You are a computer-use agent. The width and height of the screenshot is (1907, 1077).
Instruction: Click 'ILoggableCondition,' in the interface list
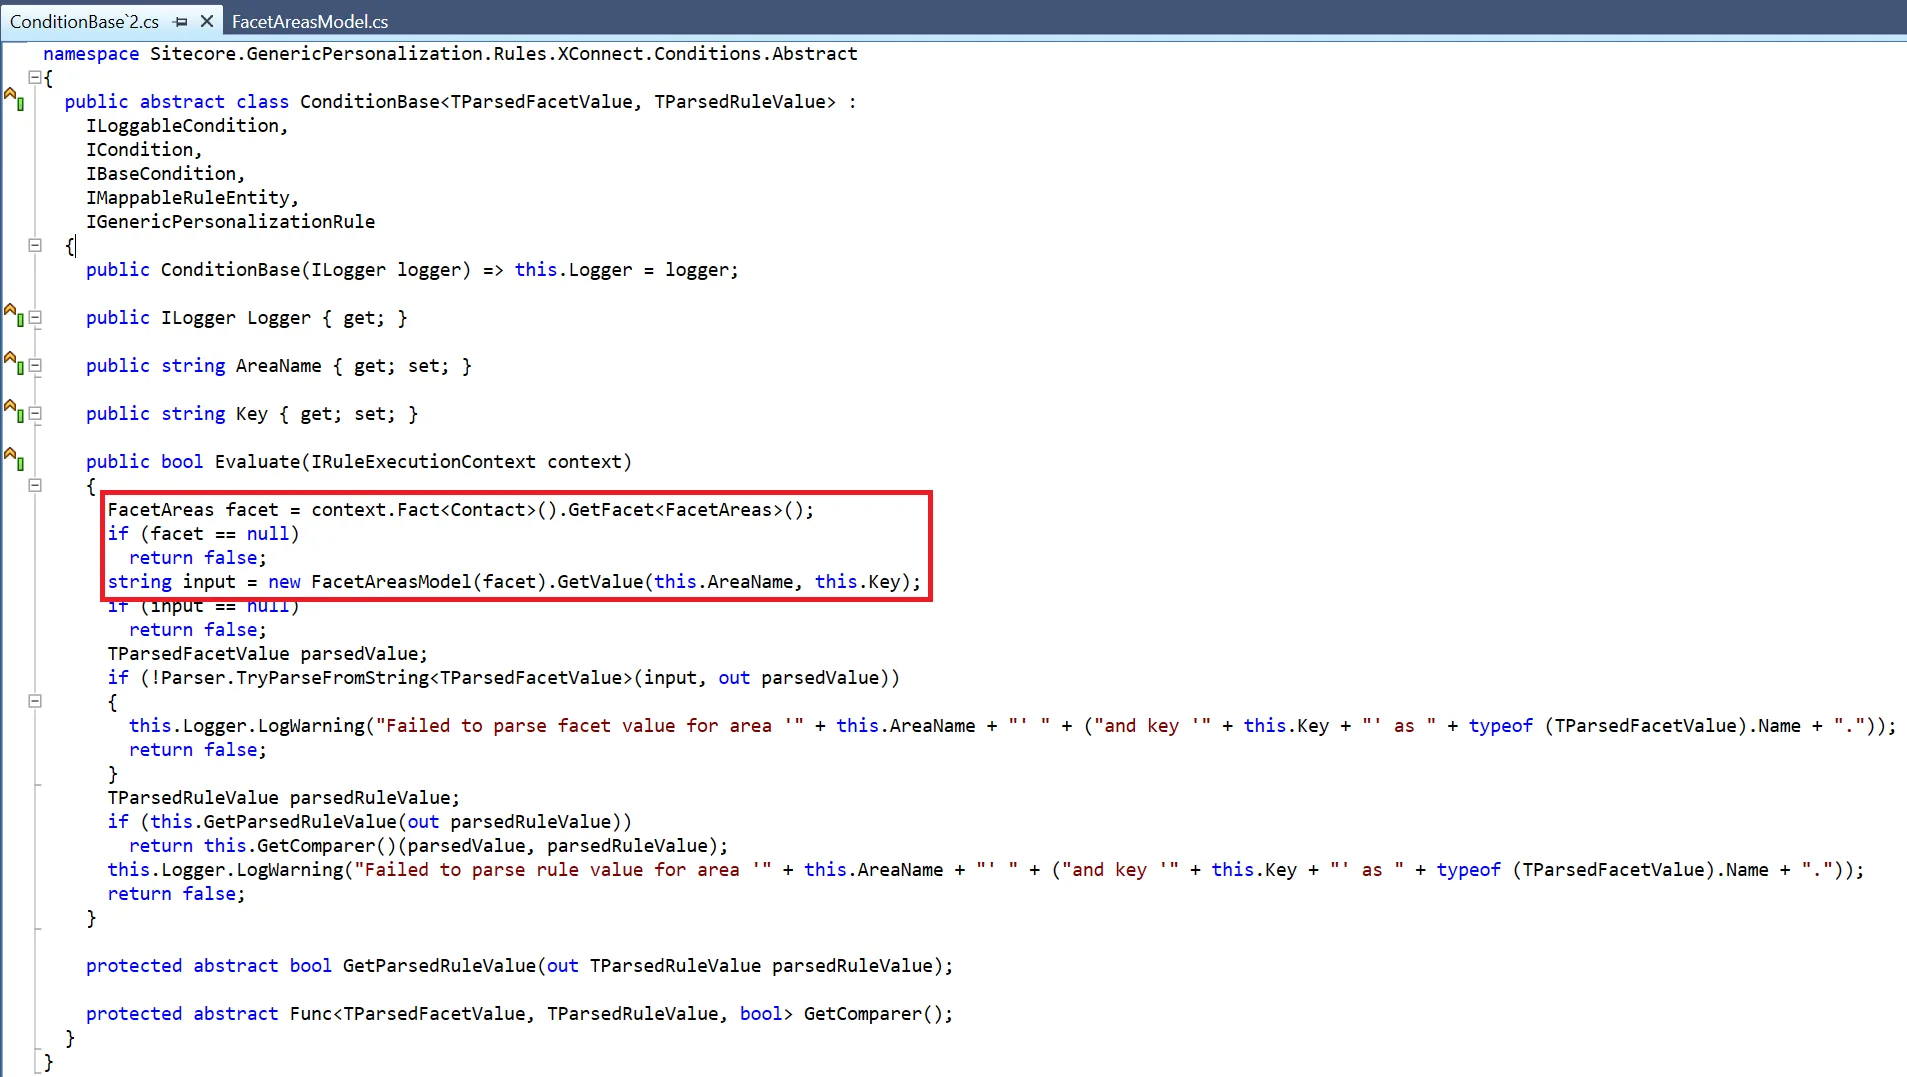(187, 126)
